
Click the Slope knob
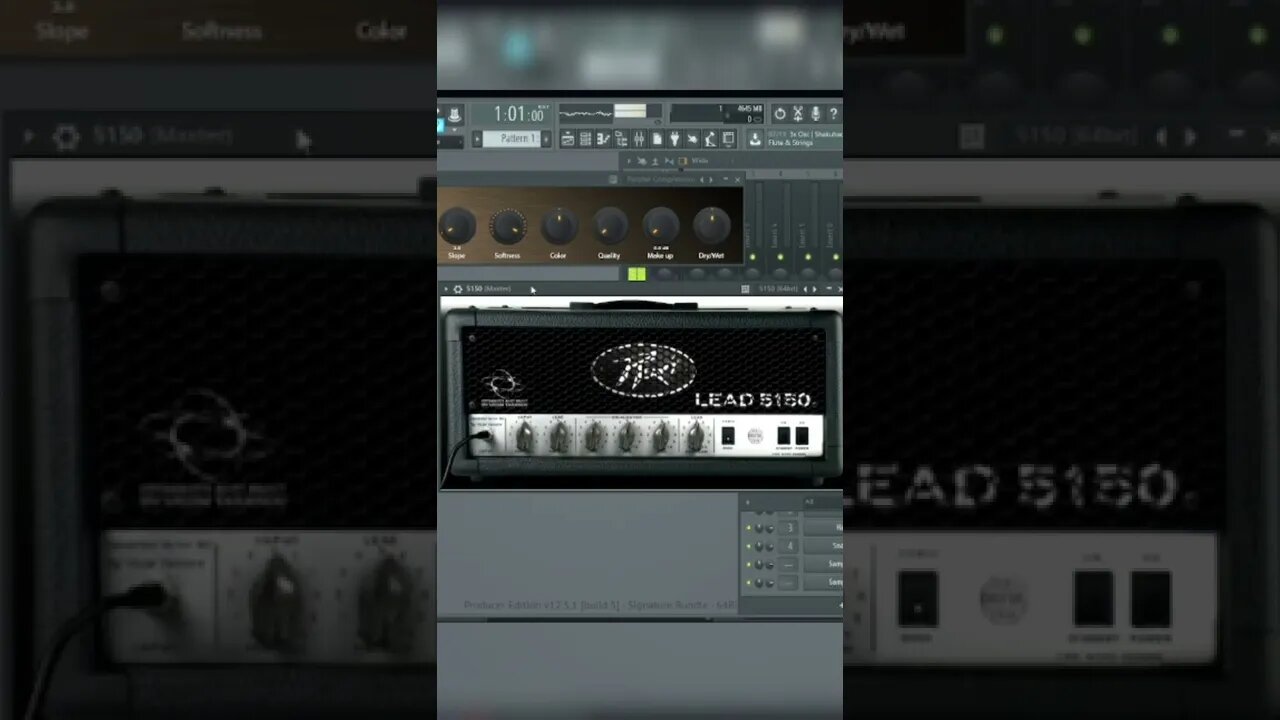[x=457, y=226]
